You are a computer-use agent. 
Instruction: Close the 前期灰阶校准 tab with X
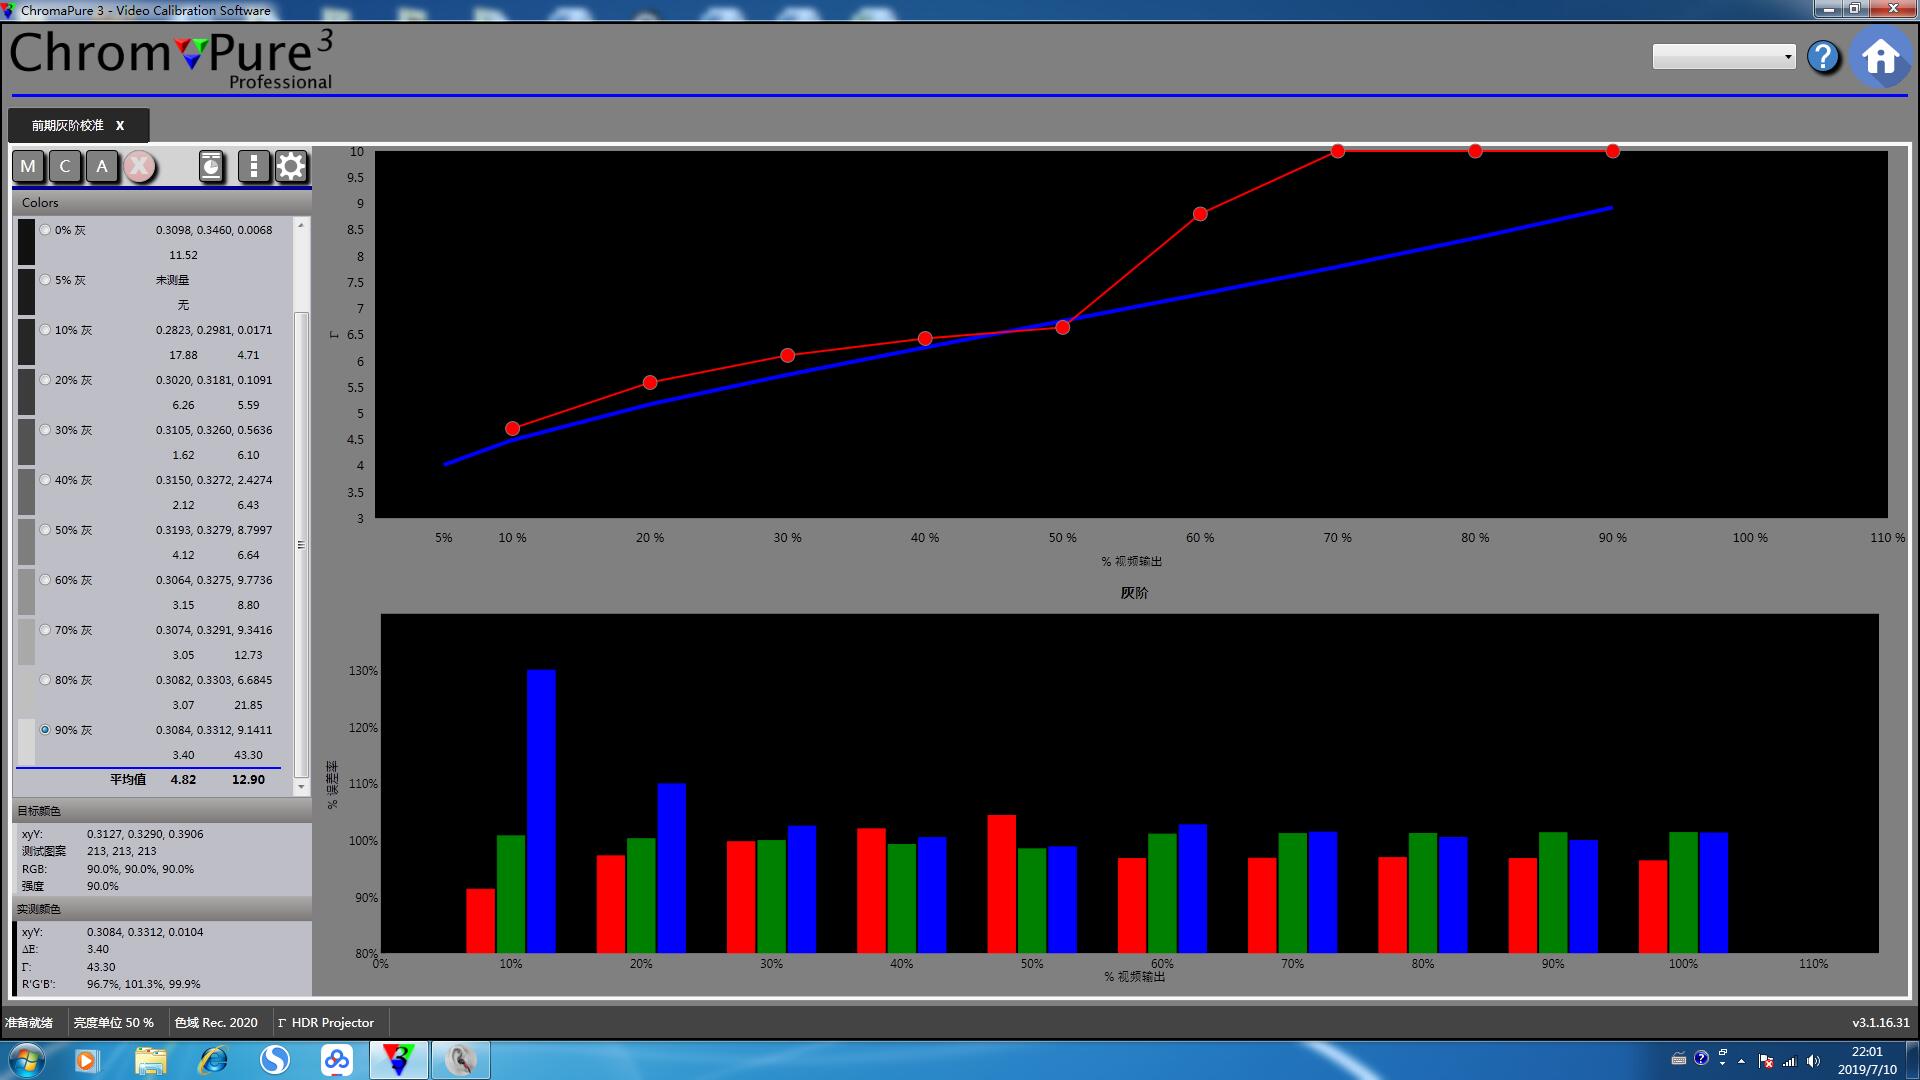tap(120, 126)
